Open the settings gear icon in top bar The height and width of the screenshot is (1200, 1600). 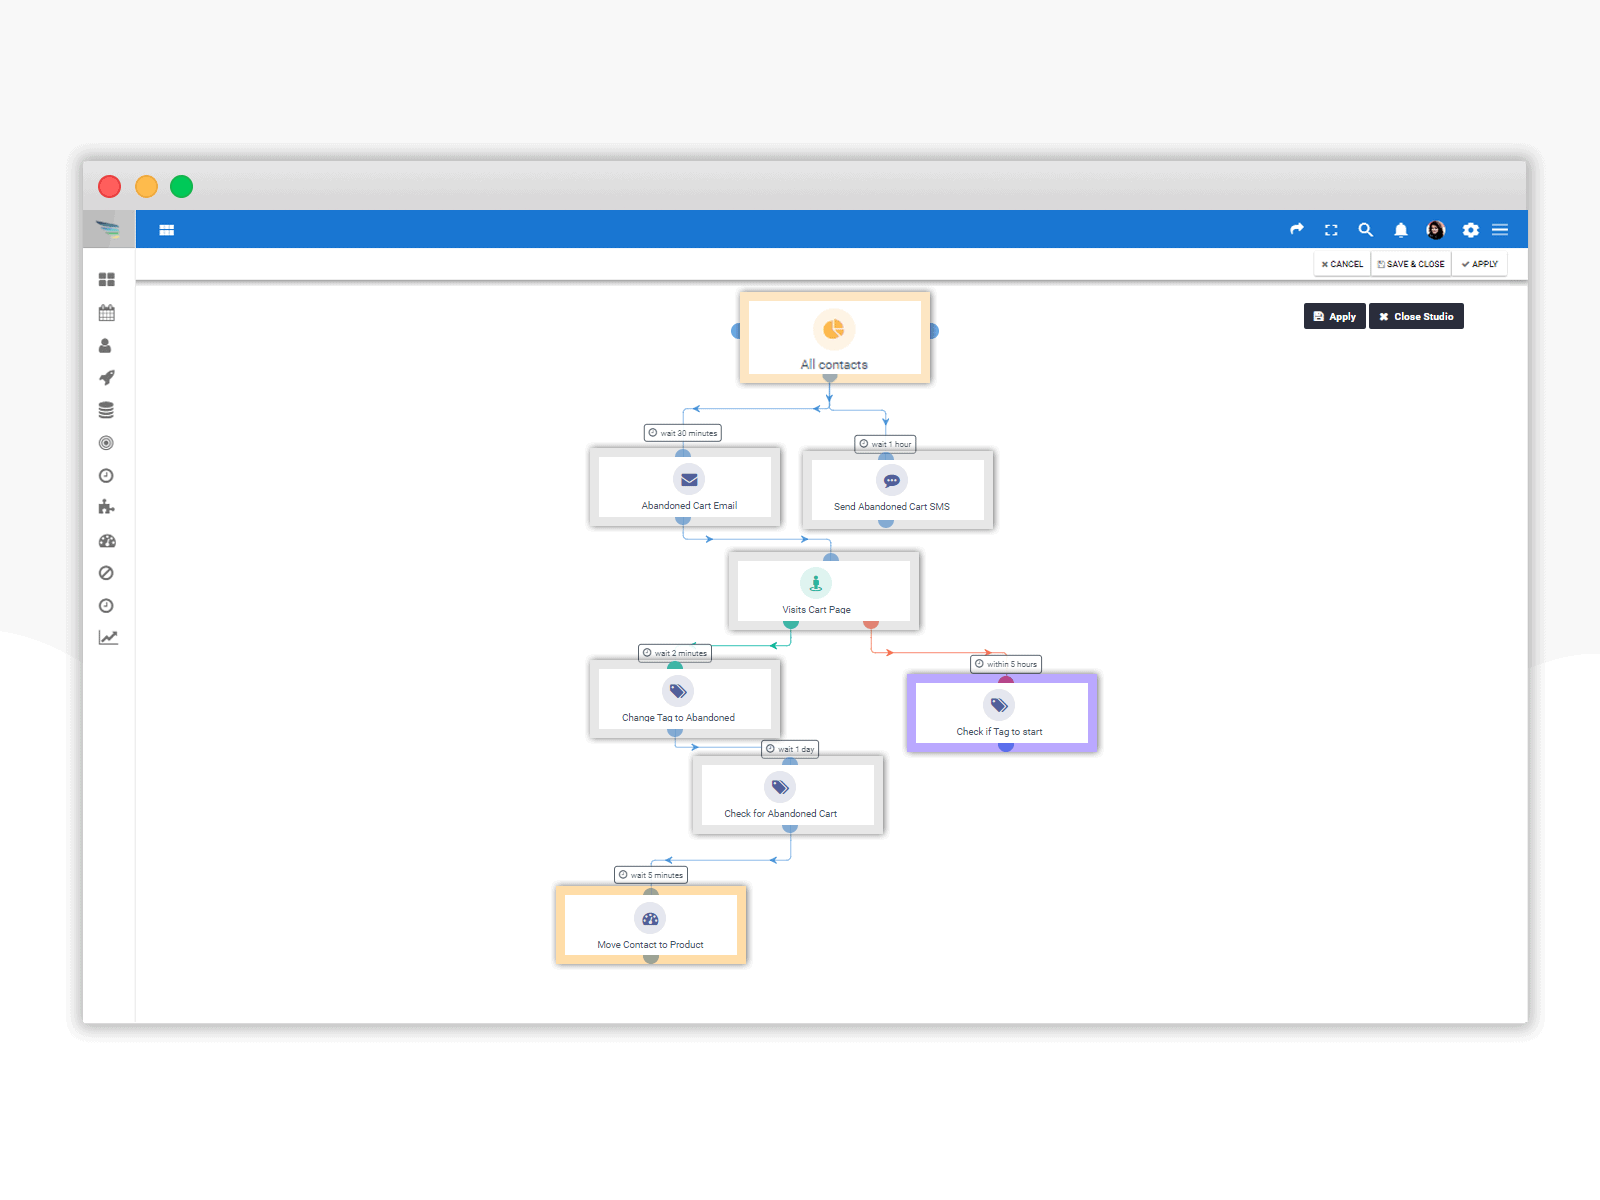(x=1470, y=230)
